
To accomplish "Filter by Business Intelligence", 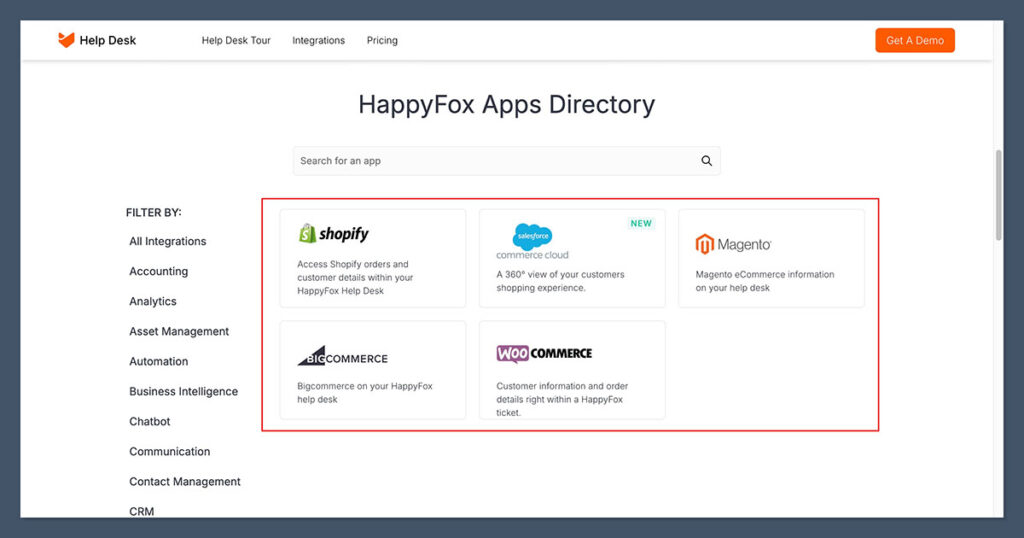I will tap(184, 392).
